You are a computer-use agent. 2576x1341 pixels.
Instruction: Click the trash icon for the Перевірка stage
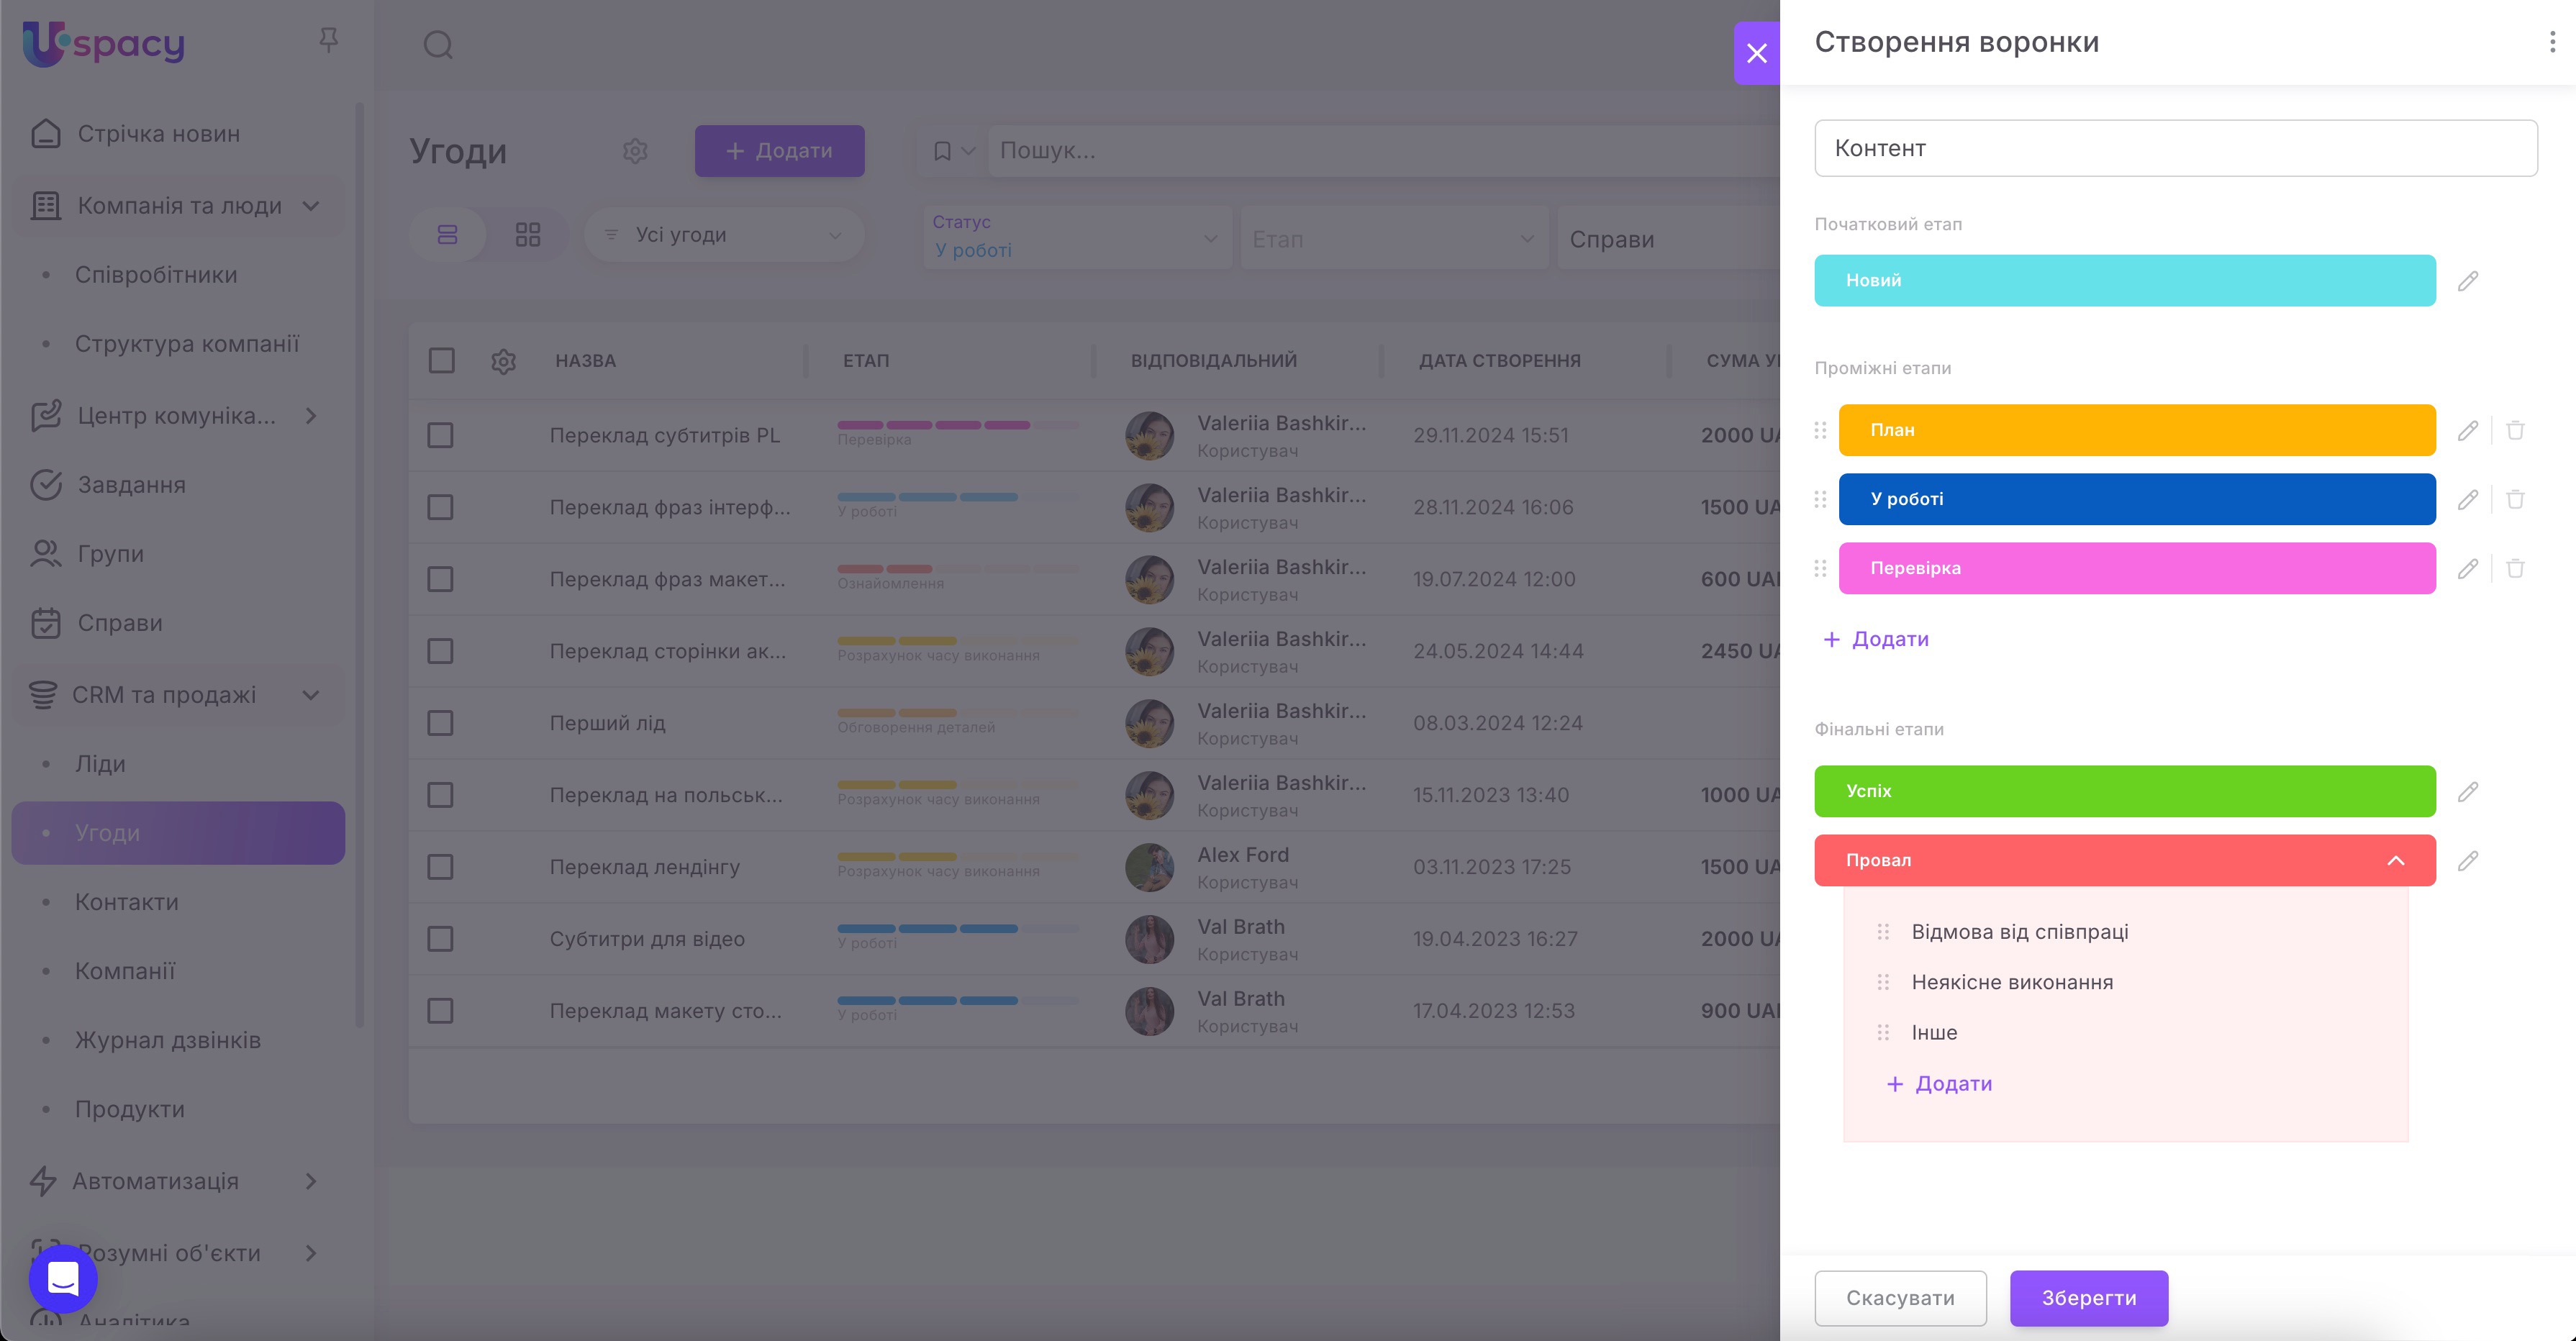coord(2515,568)
